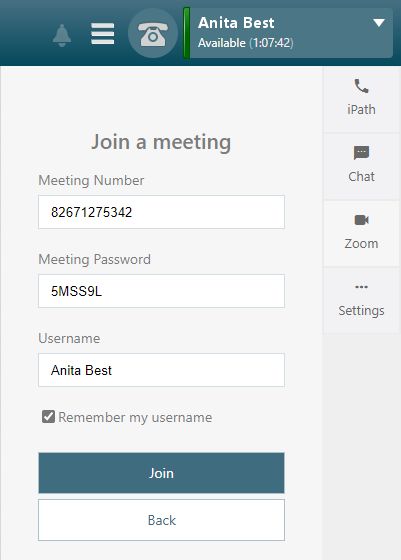This screenshot has height=560, width=401.
Task: Click the iPath phone handset icon
Action: click(361, 86)
